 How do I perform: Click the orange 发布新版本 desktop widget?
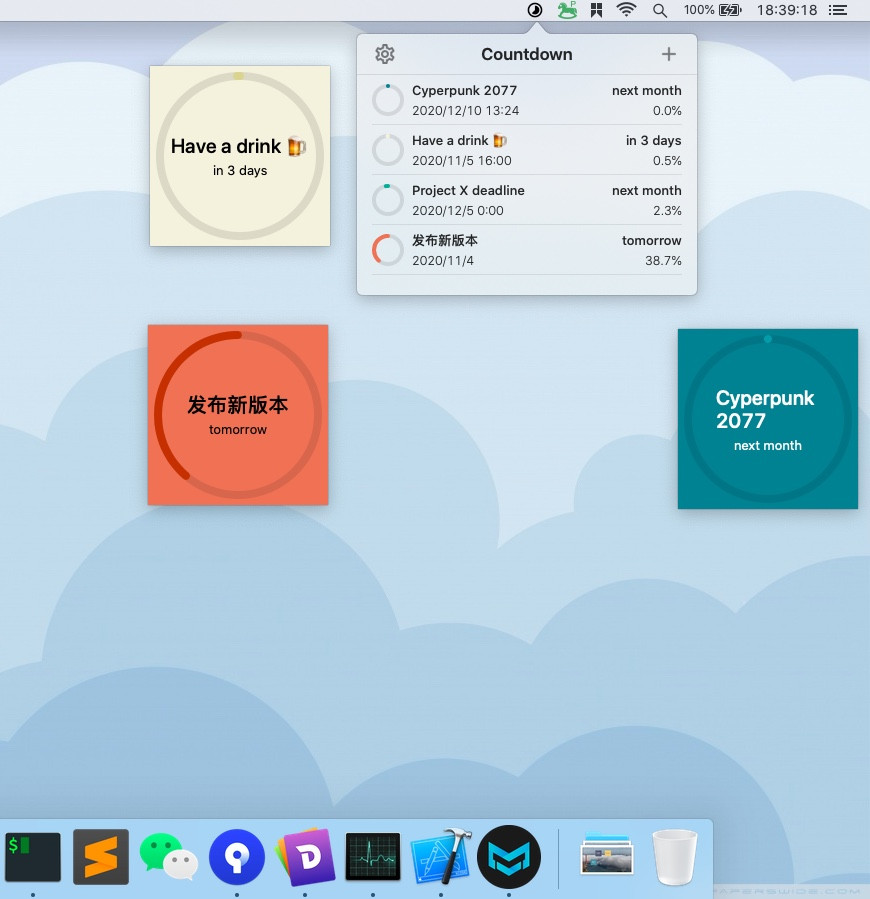click(x=238, y=415)
